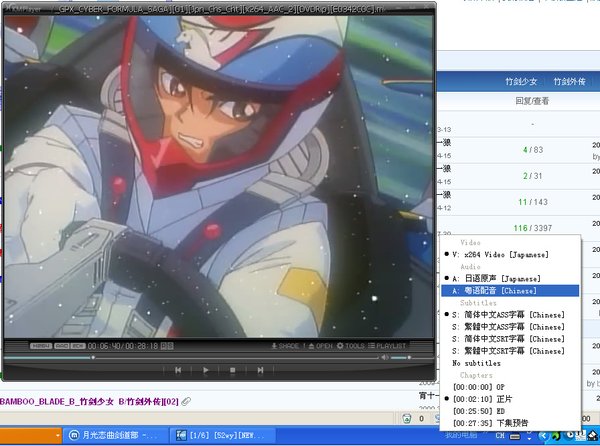Mute audio with speaker icon
The height and width of the screenshot is (446, 600).
[x=385, y=357]
